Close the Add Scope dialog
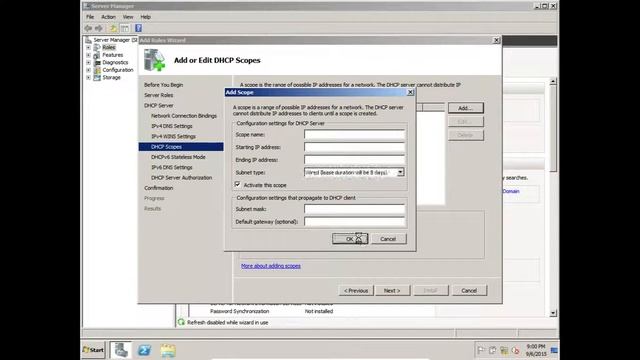Viewport: 640px width, 360px height. pyautogui.click(x=410, y=92)
